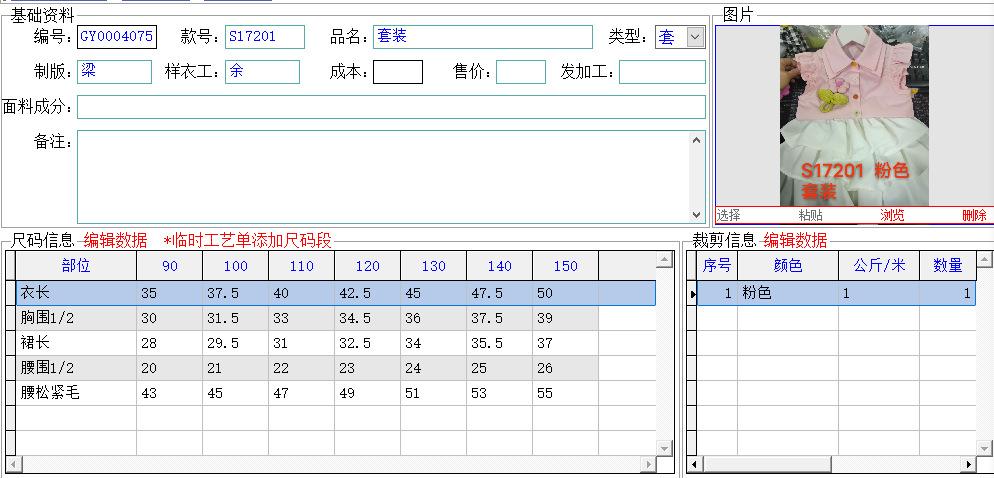
Task: Open the 类型 dropdown arrow
Action: coord(696,37)
